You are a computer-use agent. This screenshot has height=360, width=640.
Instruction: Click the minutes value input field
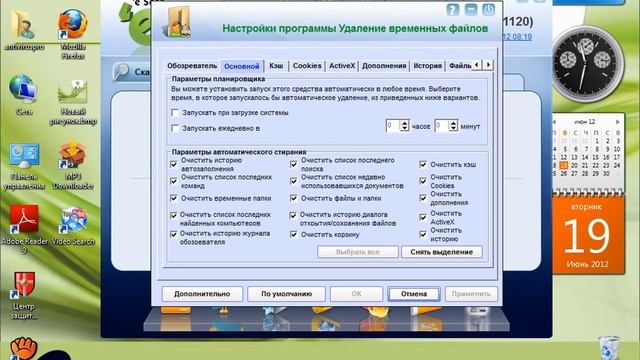pos(442,126)
